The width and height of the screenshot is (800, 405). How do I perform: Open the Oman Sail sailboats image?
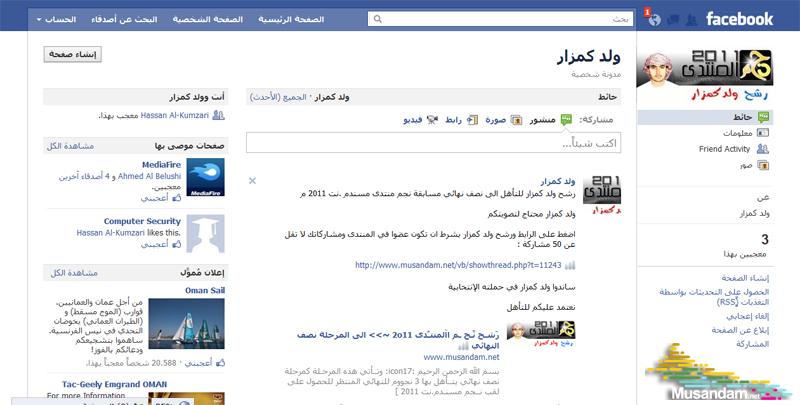(x=186, y=324)
